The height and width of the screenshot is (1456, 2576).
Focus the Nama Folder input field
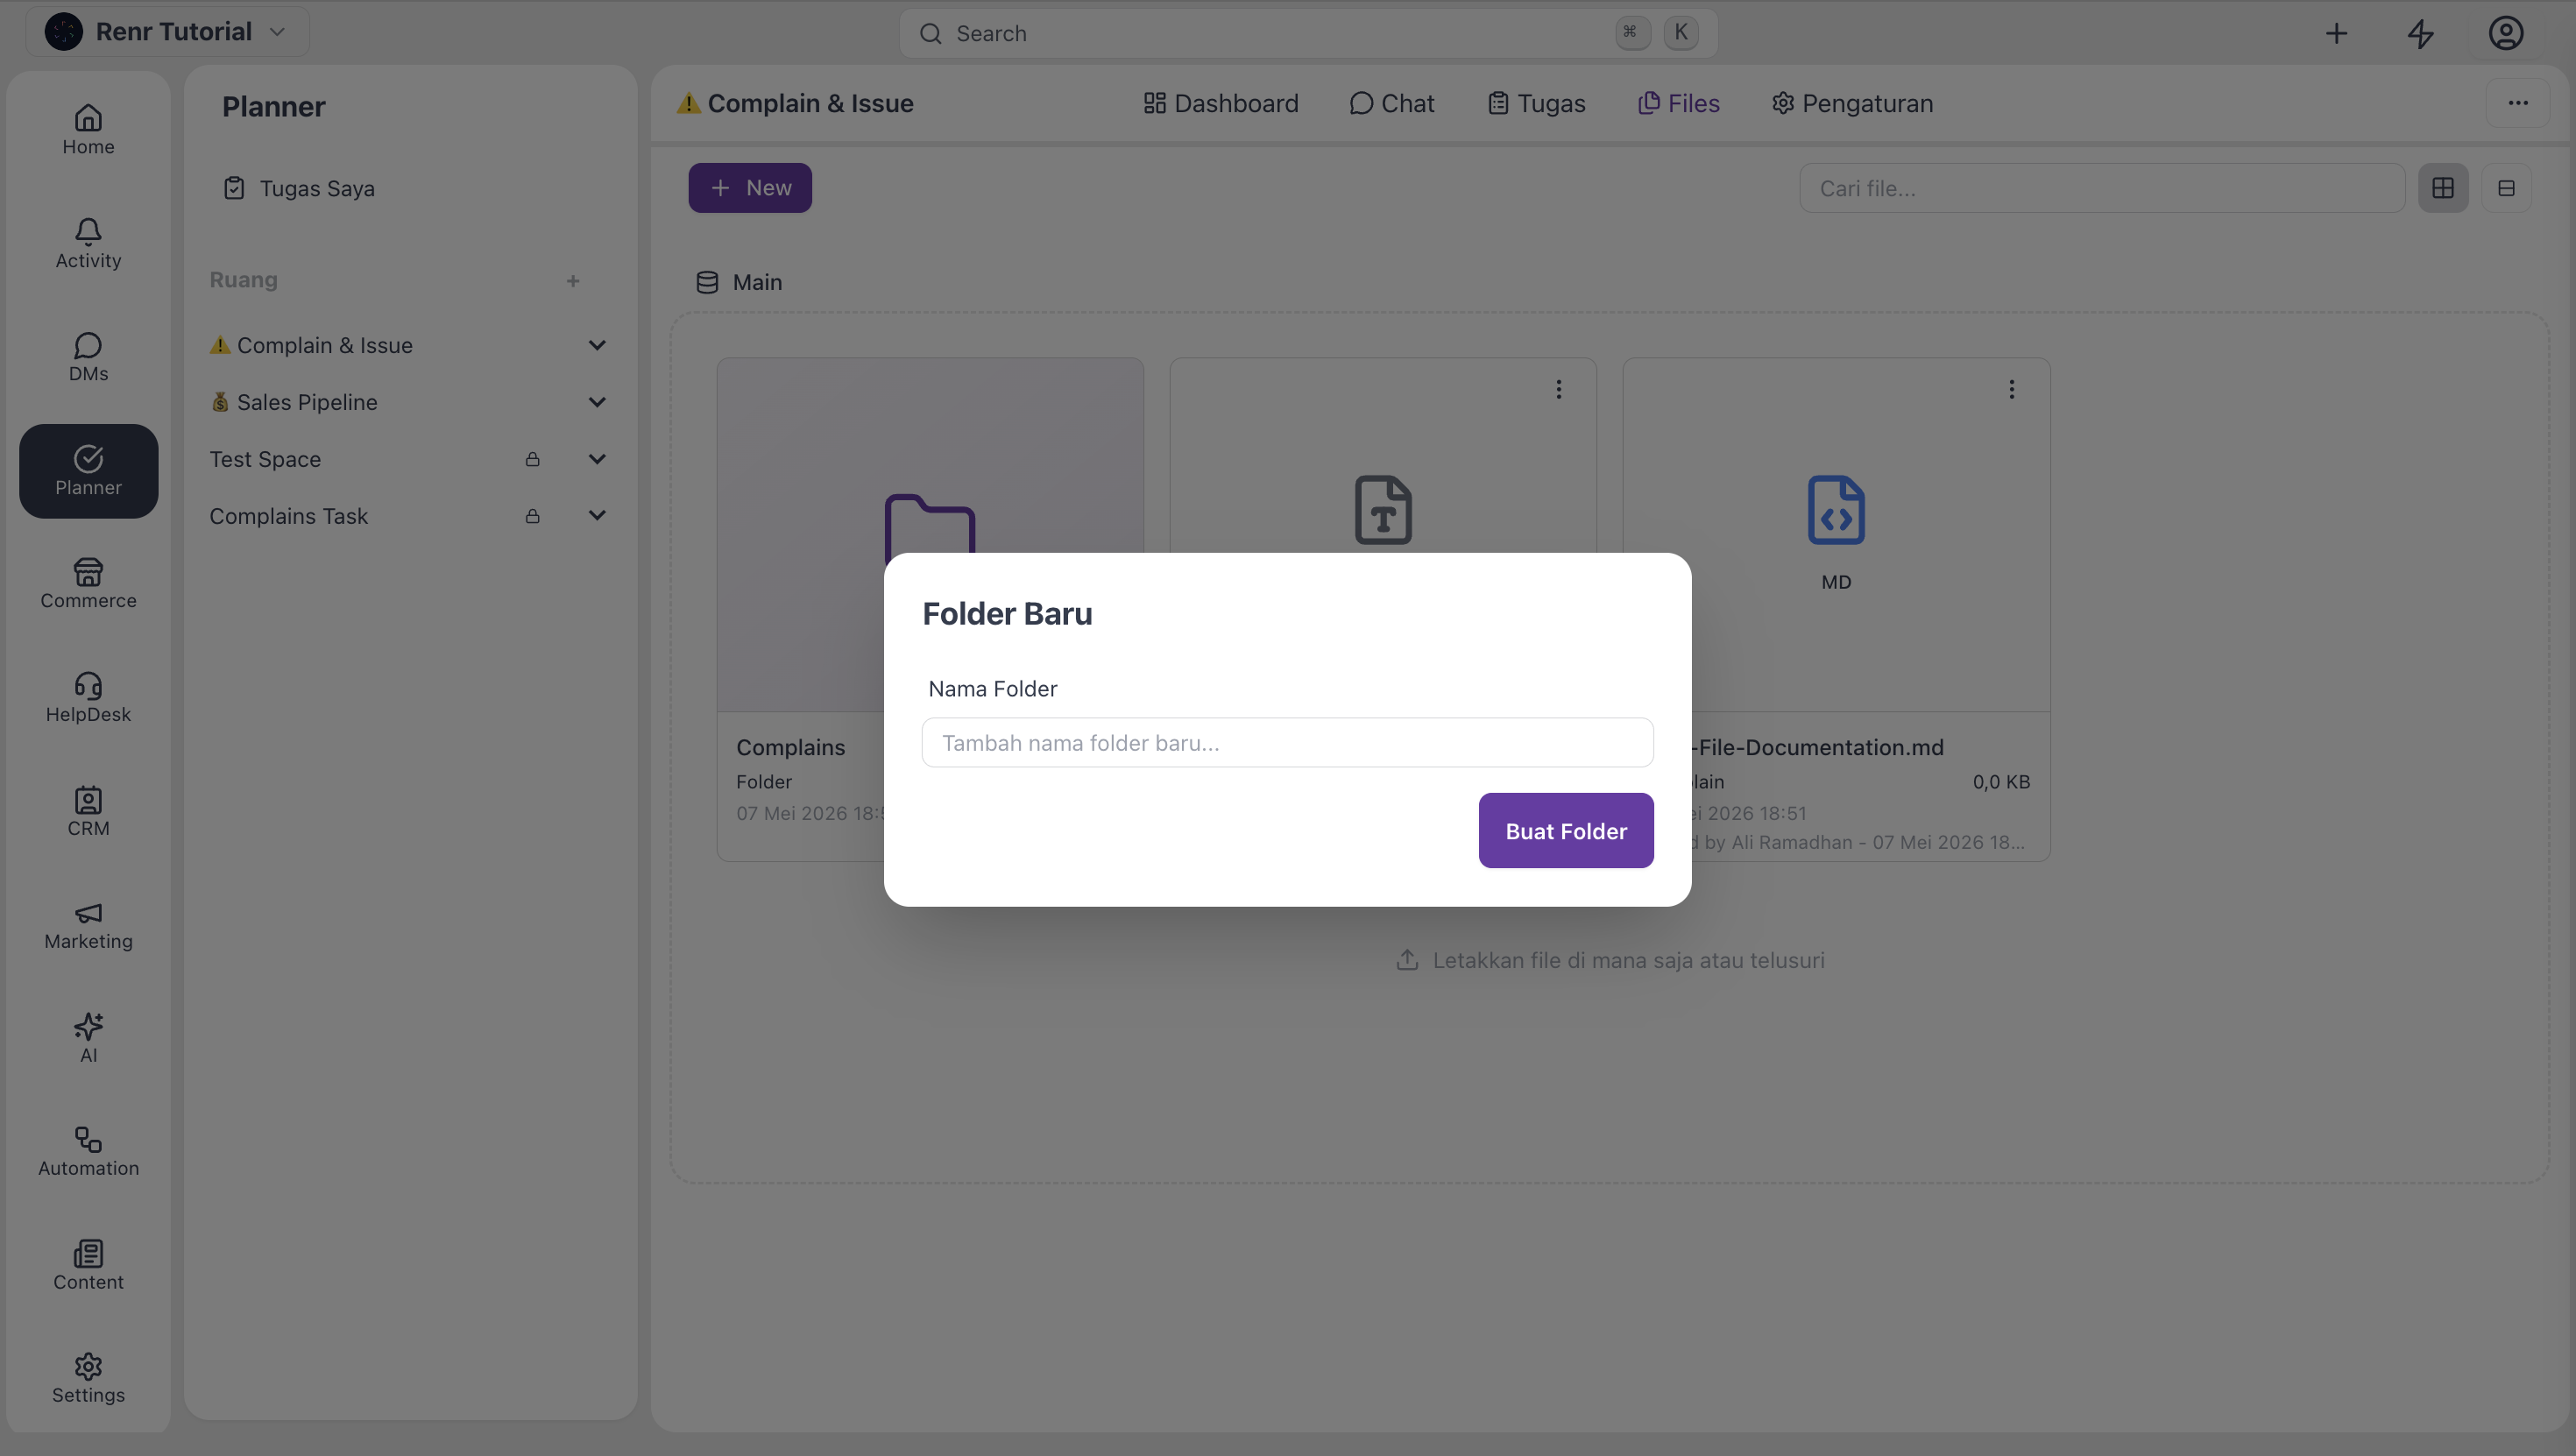tap(1287, 743)
